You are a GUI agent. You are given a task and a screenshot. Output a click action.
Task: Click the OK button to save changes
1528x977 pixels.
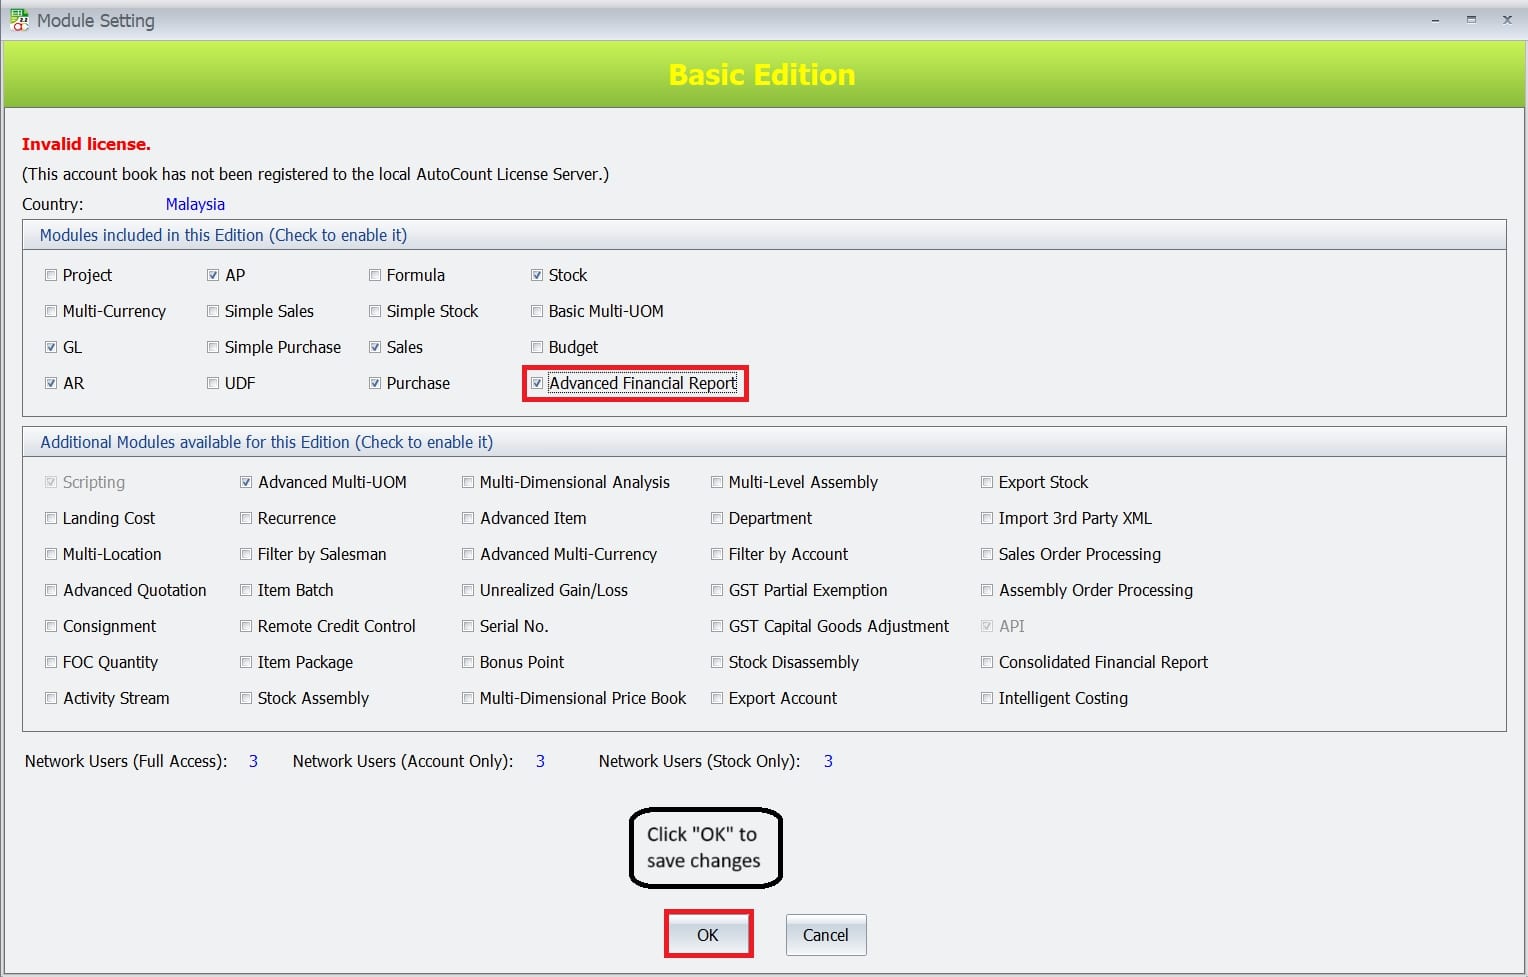pos(708,934)
